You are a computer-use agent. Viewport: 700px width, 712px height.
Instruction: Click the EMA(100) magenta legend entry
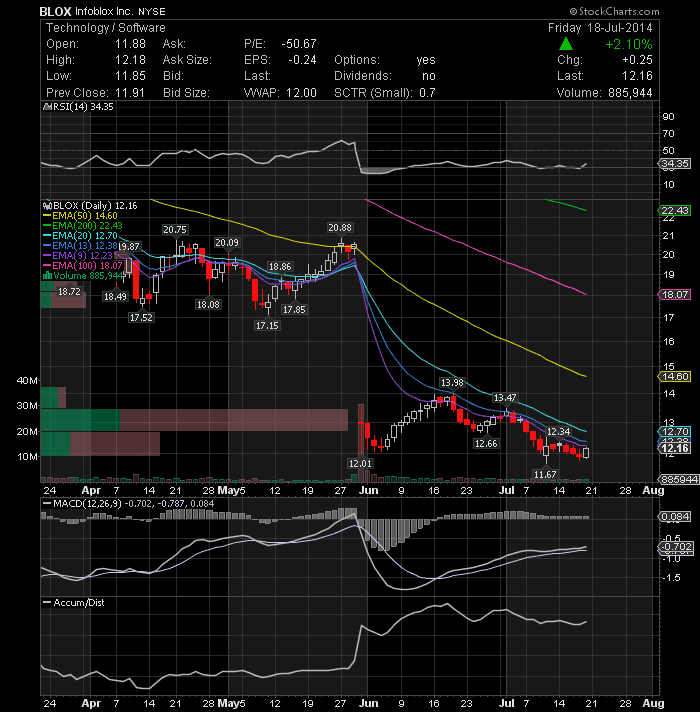point(83,266)
